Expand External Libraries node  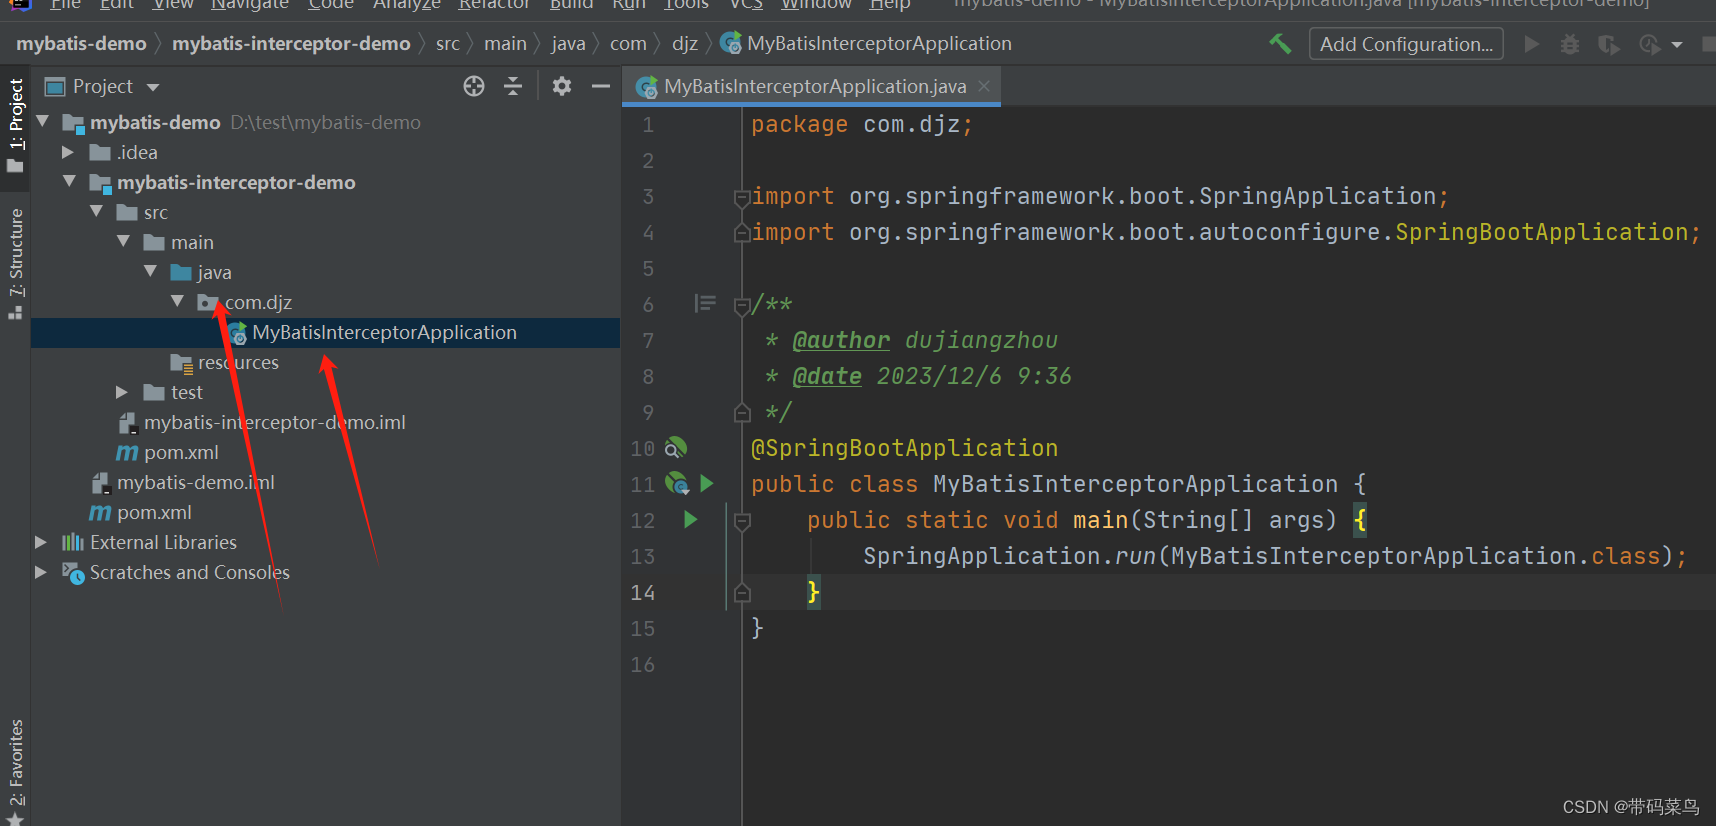pyautogui.click(x=42, y=542)
